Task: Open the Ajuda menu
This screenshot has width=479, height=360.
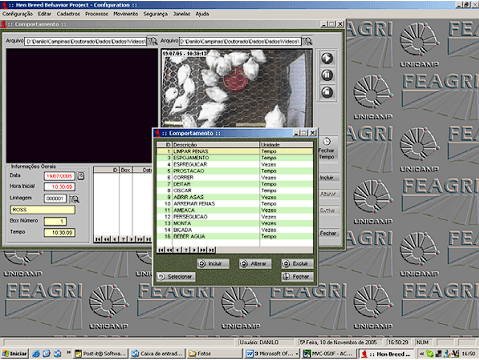Action: coord(202,14)
